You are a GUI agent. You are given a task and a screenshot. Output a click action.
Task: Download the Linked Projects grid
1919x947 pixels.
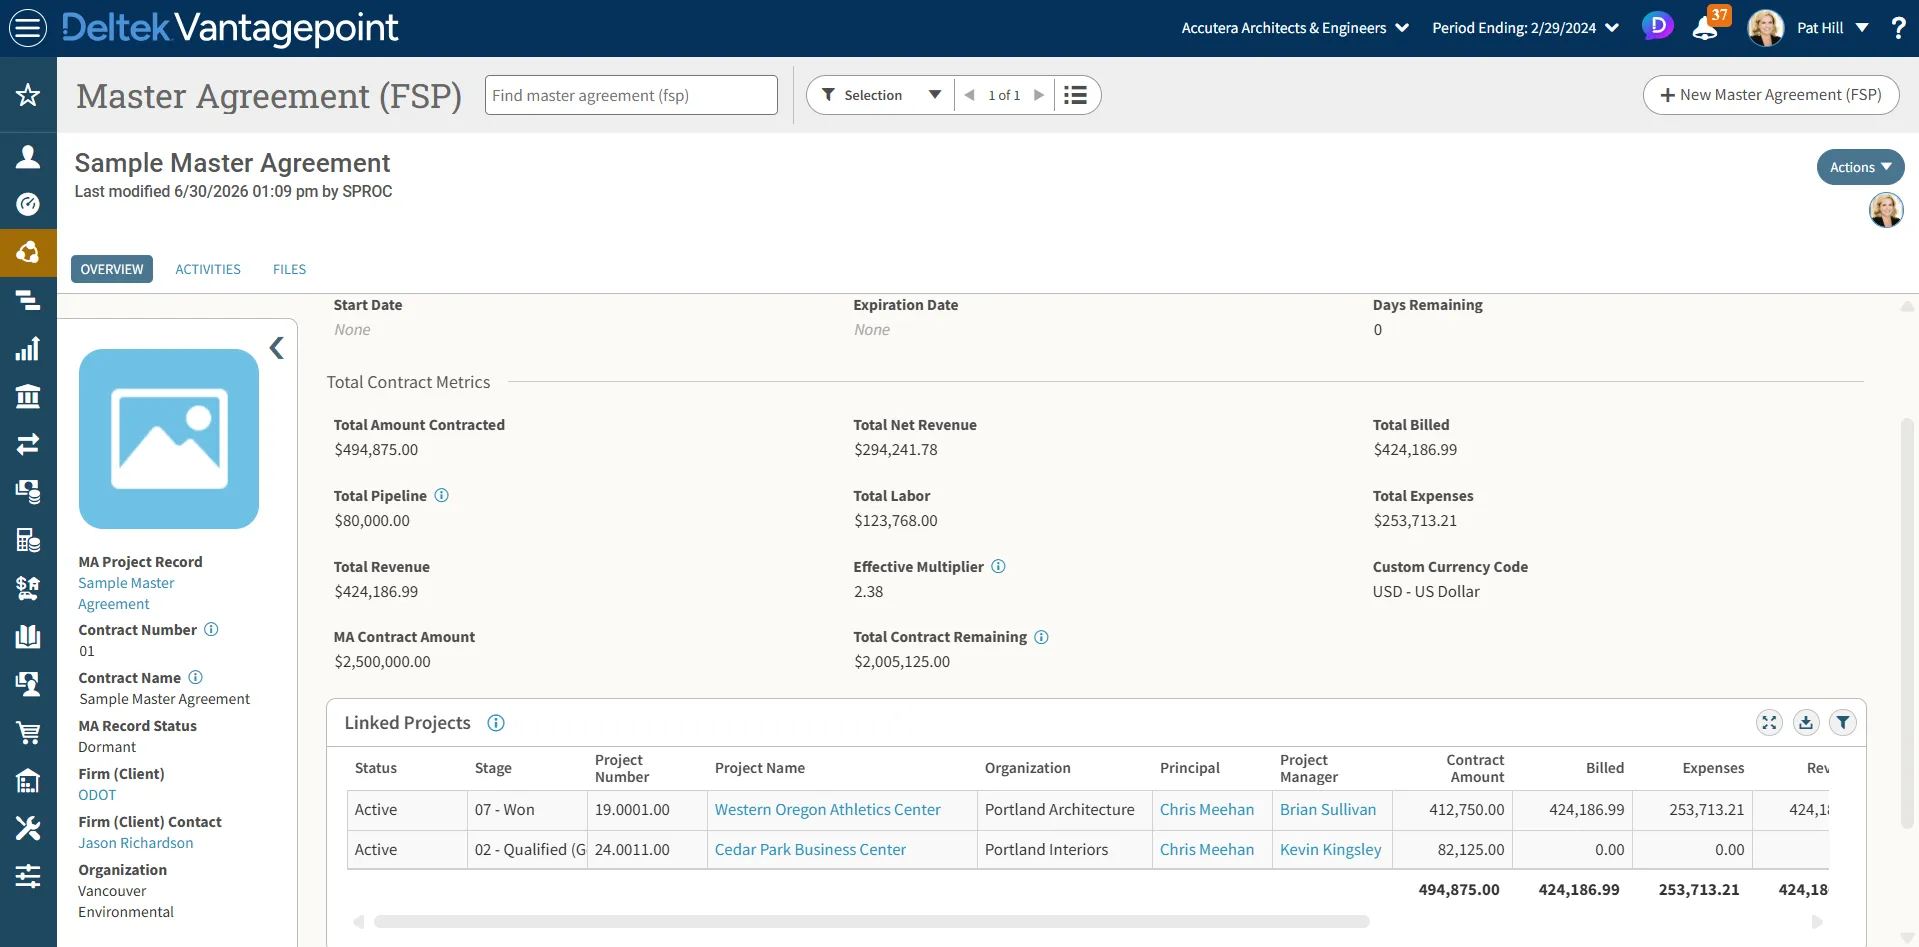[1806, 723]
